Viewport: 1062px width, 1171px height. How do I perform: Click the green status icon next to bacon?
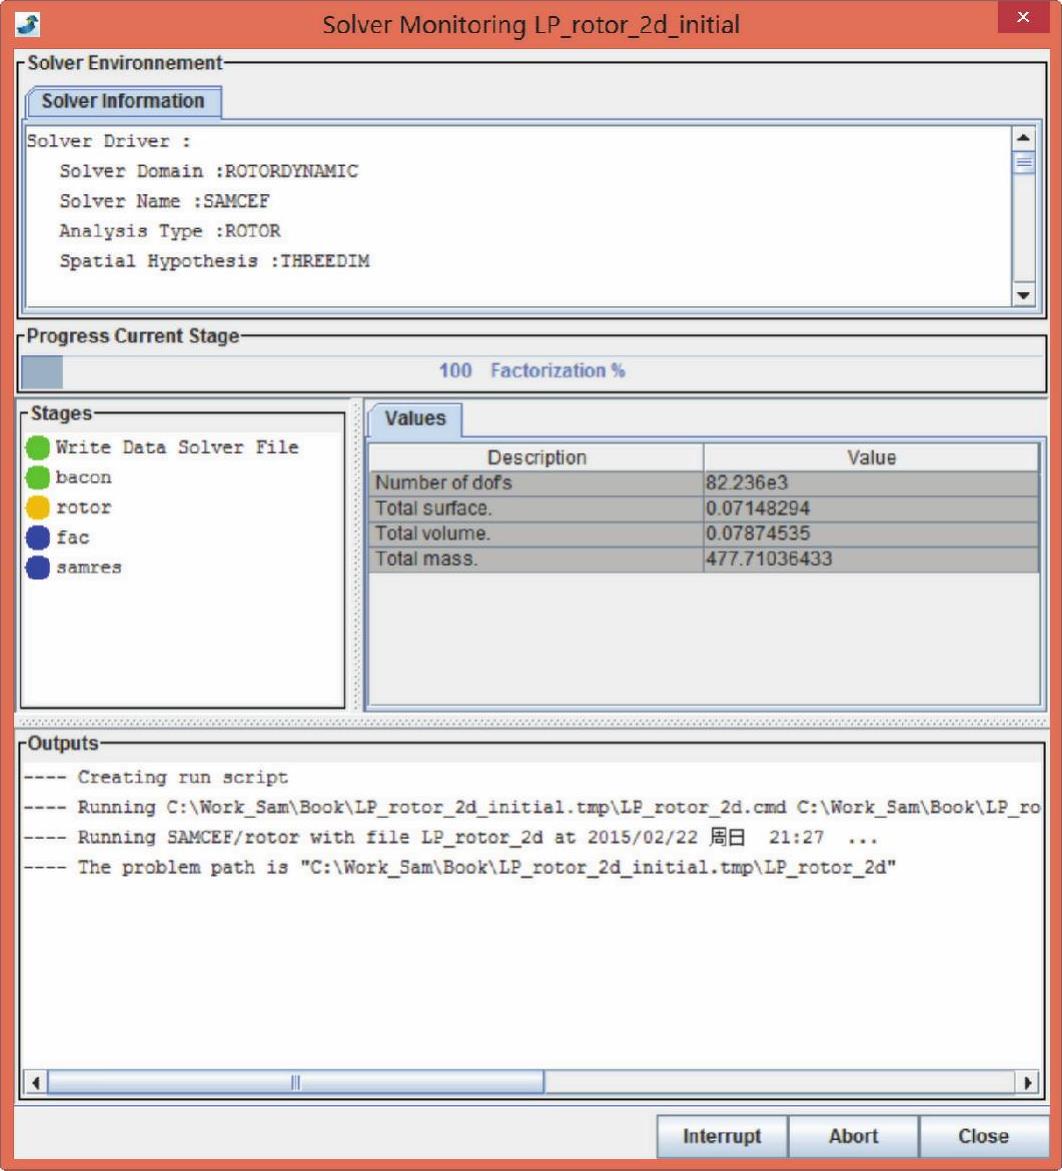pos(38,477)
